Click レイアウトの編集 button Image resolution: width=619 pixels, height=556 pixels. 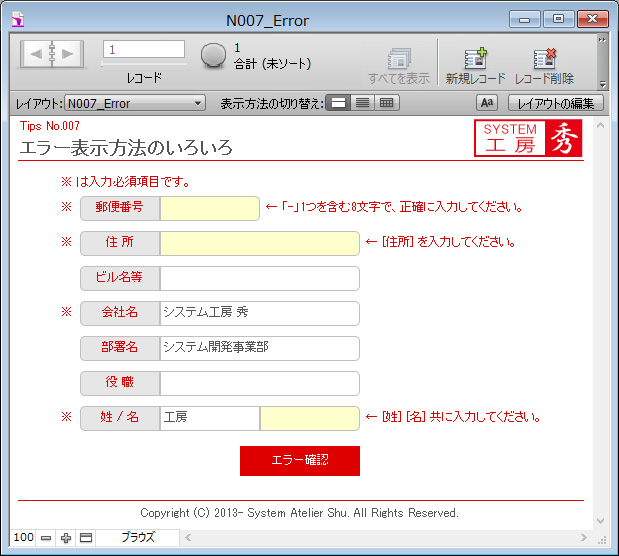pos(555,103)
